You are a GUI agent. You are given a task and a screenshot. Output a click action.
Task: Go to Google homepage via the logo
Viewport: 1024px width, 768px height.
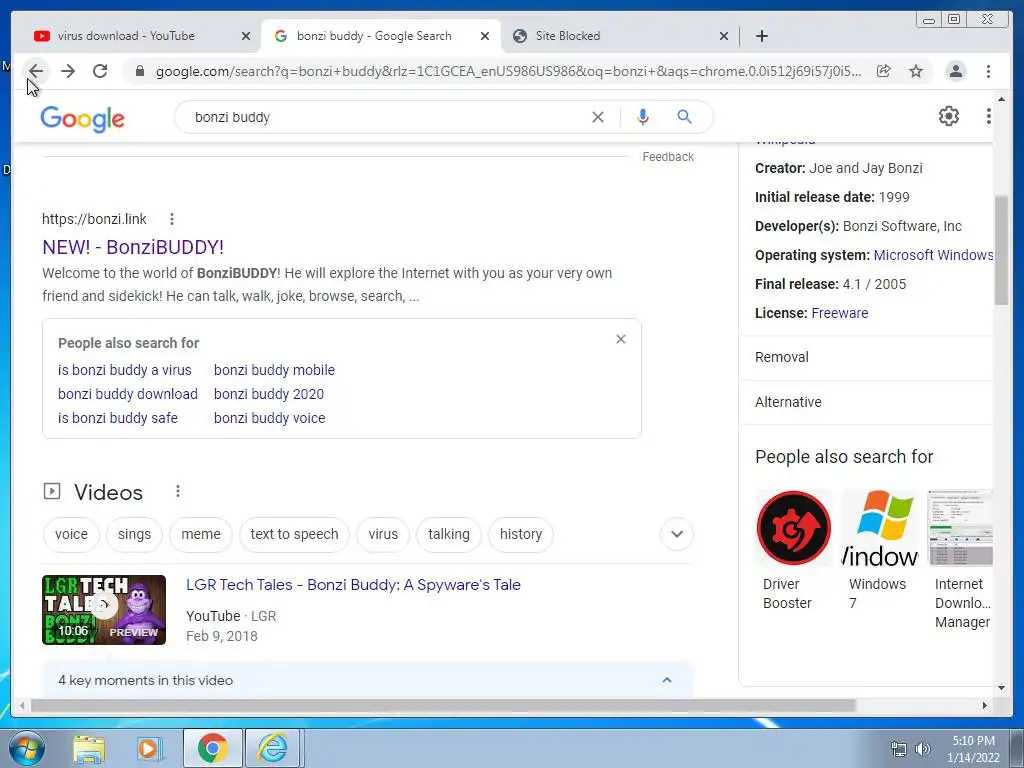coord(82,119)
